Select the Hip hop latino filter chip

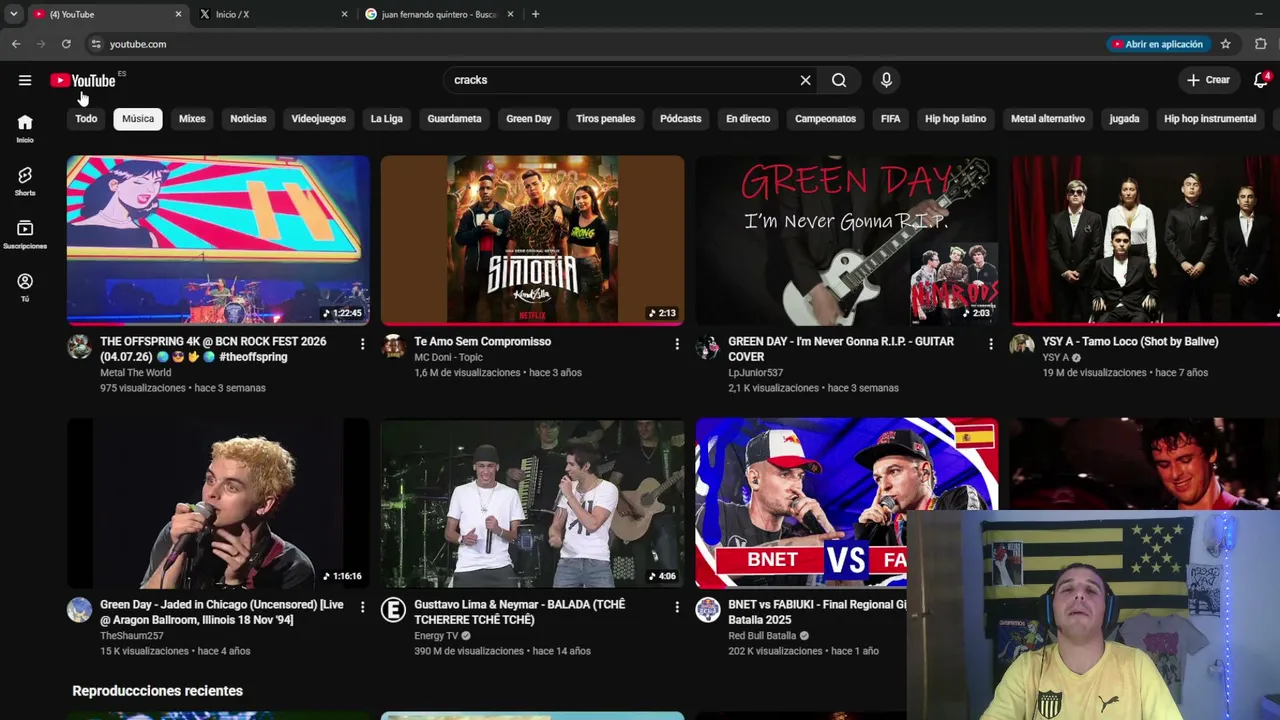[955, 119]
